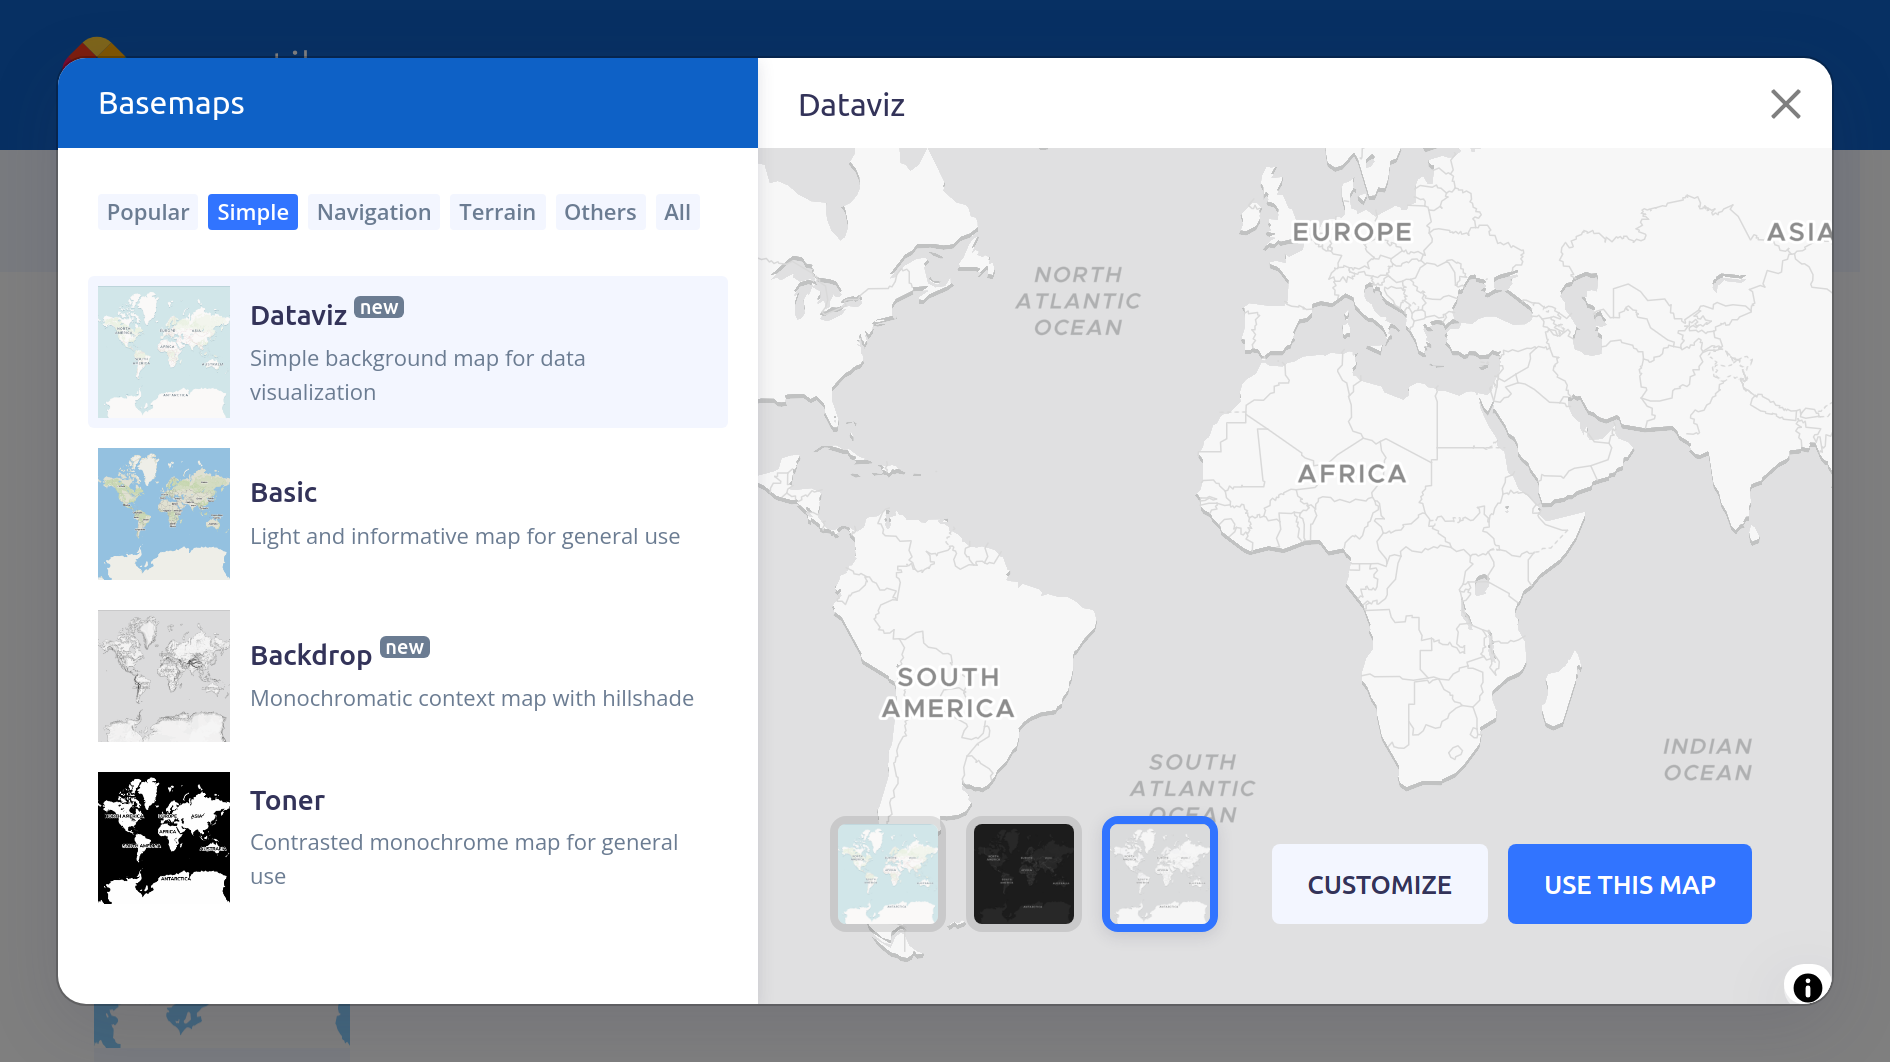The width and height of the screenshot is (1890, 1062).
Task: Switch to the Popular category tab
Action: point(148,212)
